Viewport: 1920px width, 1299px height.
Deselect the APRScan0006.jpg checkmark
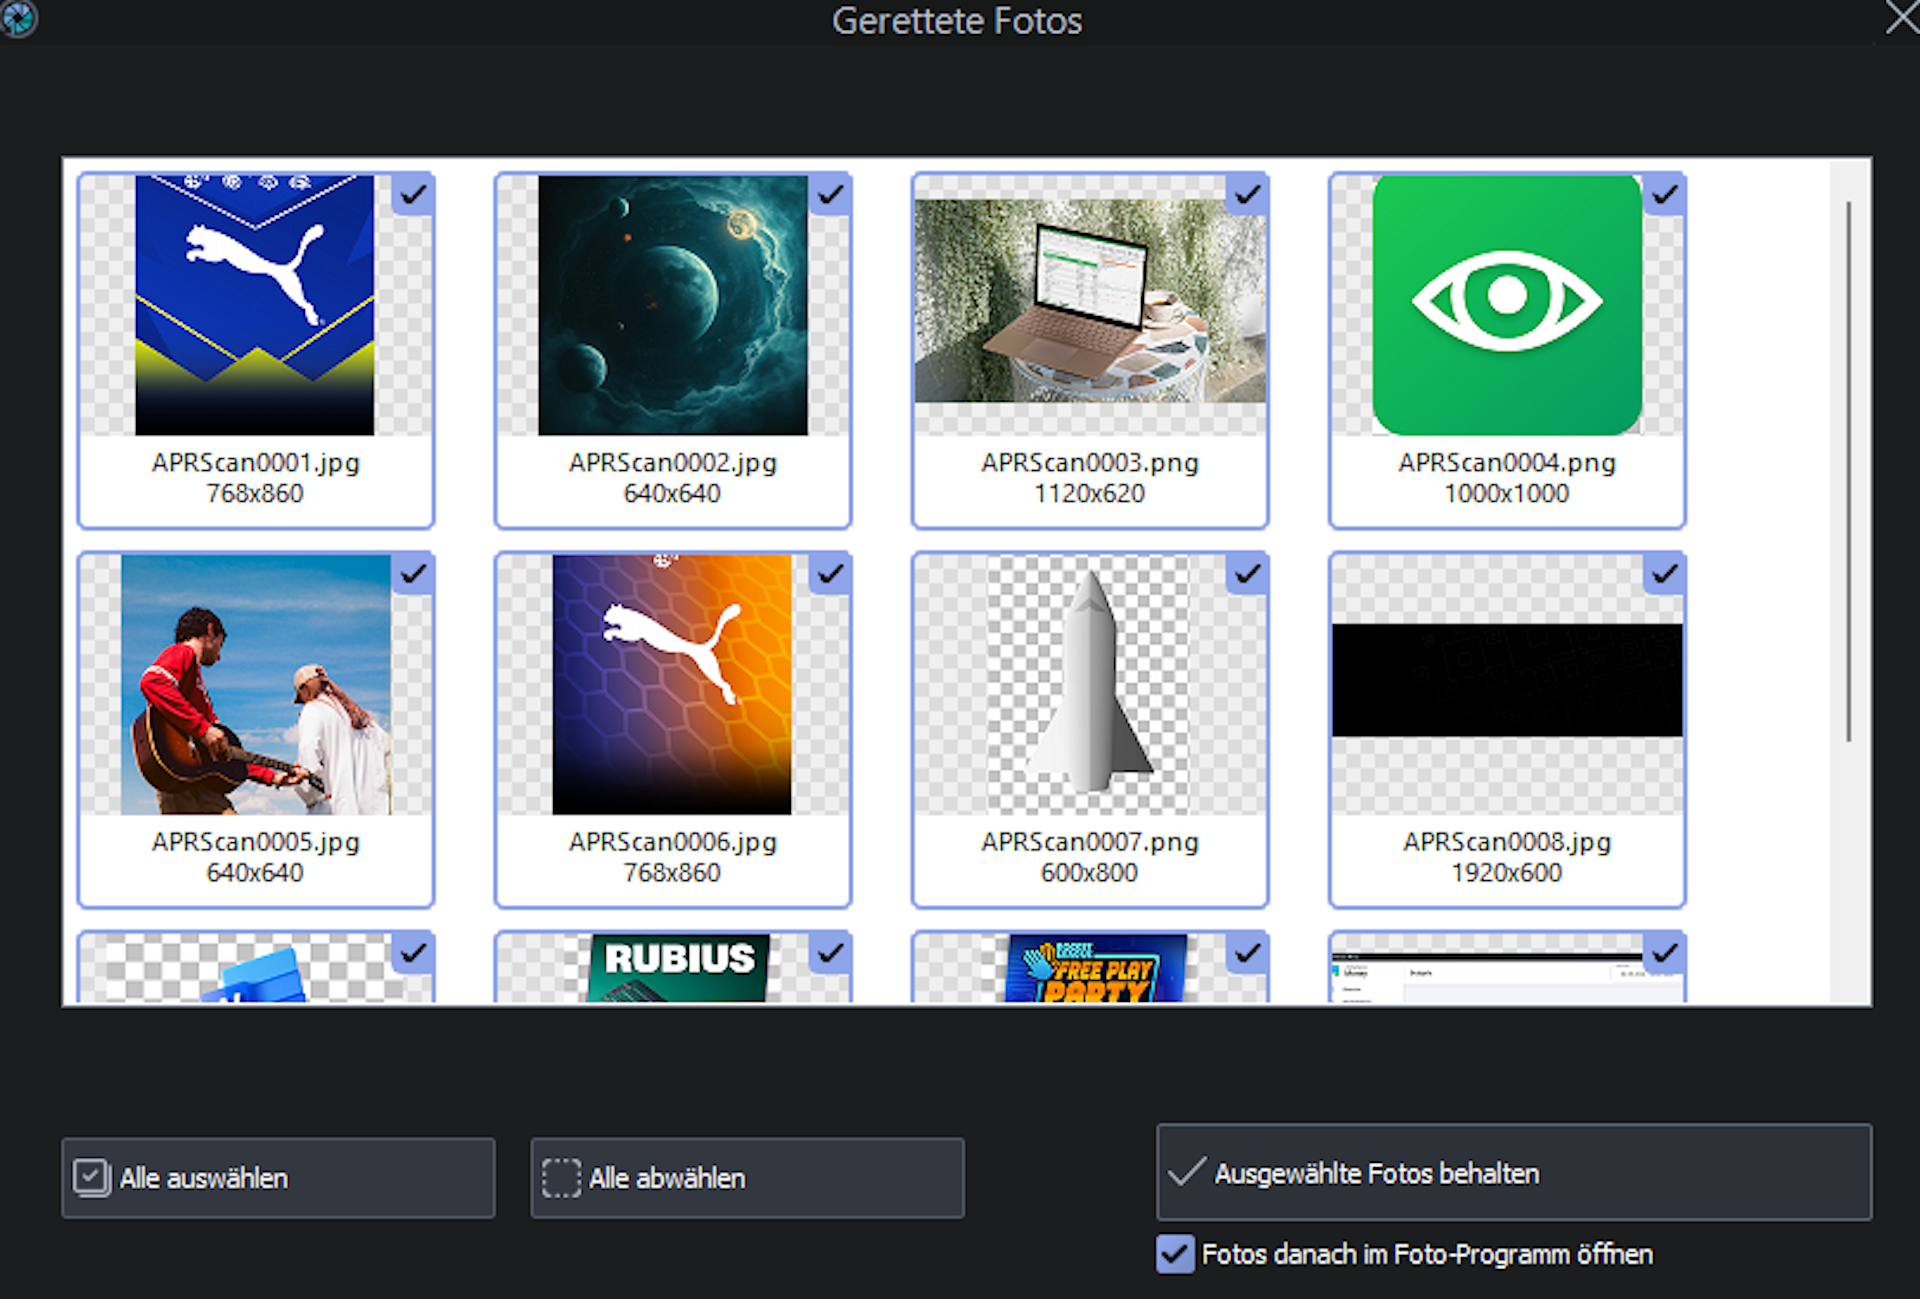coord(830,574)
